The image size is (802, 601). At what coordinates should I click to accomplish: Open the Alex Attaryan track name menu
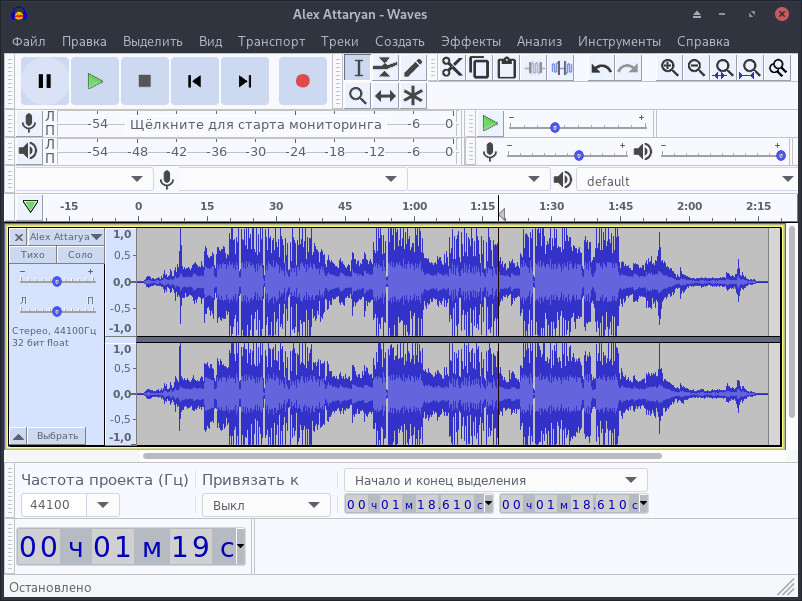[63, 237]
